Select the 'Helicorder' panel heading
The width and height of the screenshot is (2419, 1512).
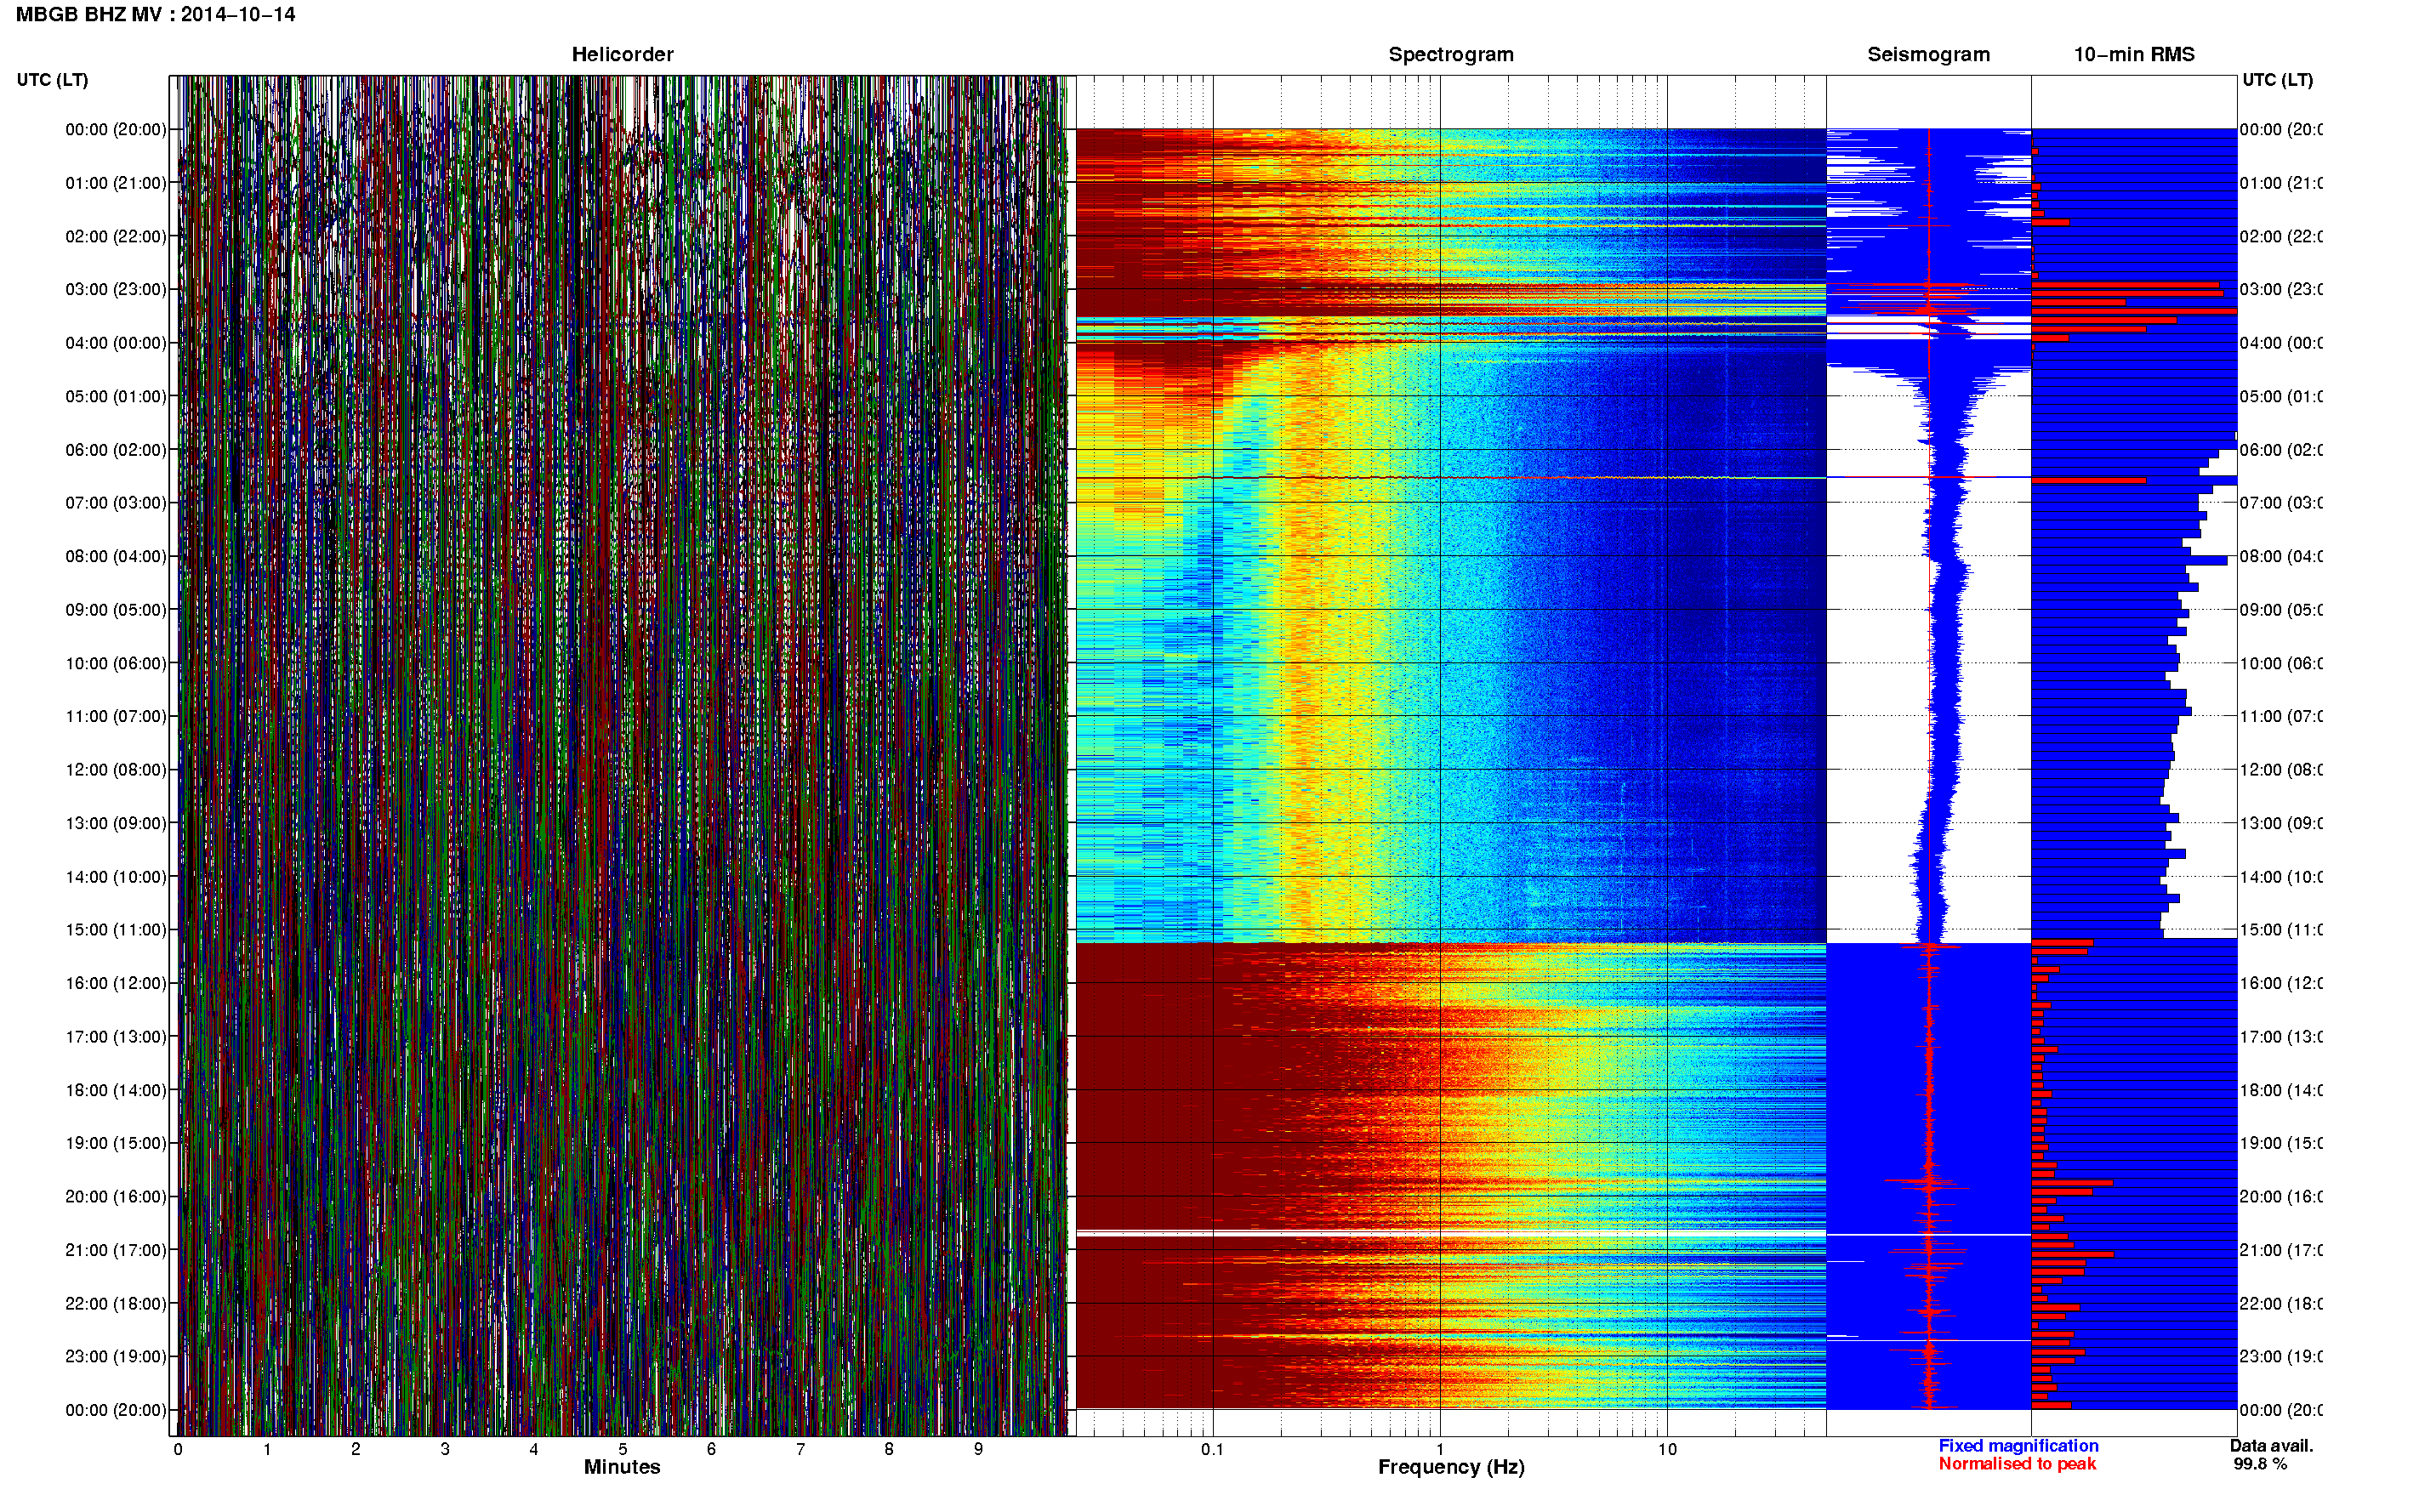coord(622,54)
